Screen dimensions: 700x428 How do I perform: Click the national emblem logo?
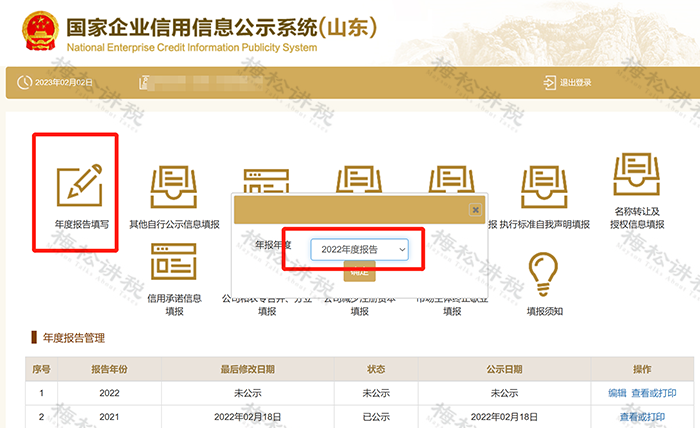pyautogui.click(x=40, y=31)
